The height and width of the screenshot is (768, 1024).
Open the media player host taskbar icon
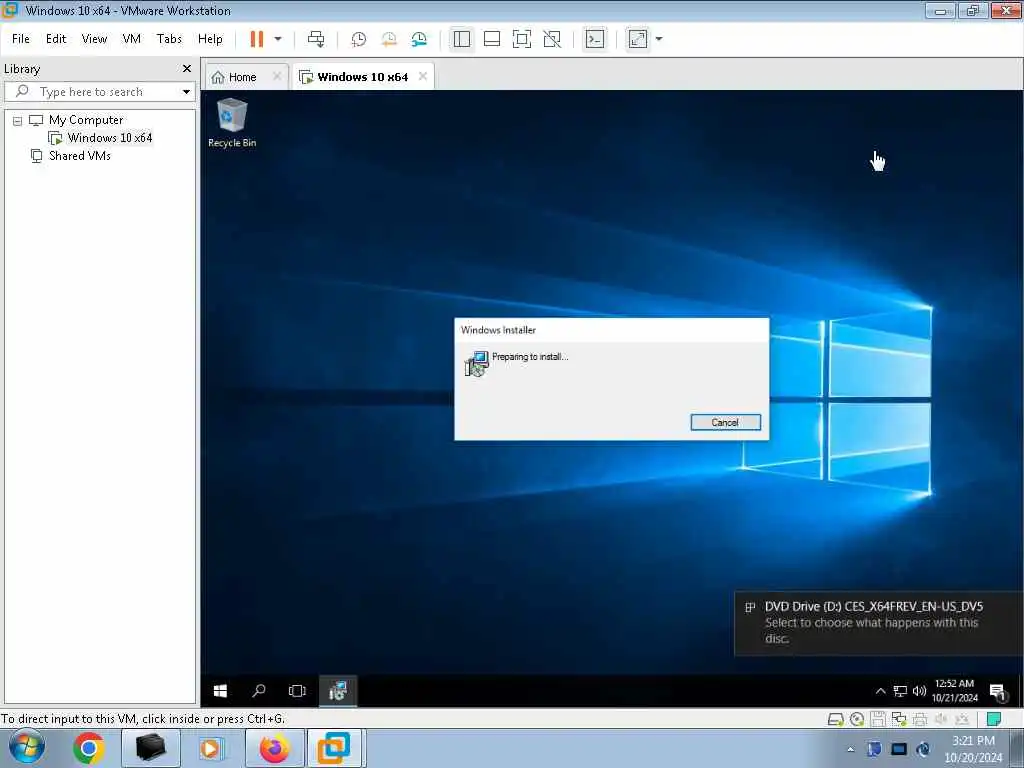211,748
